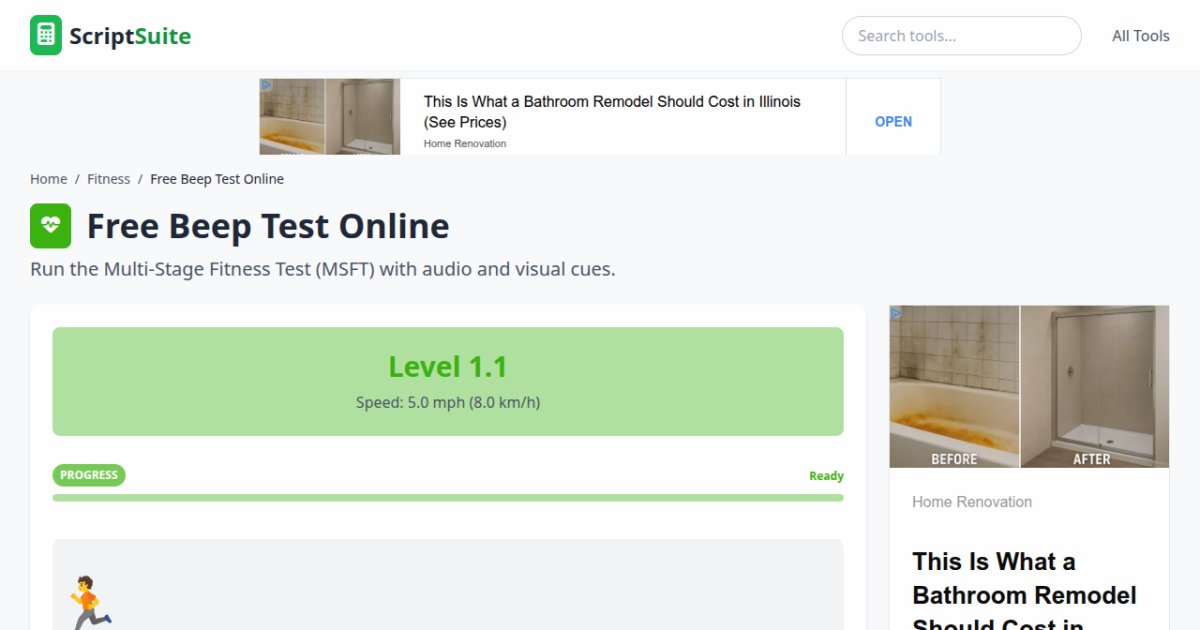Open the sidebar ad BEFORE bathtub image
The width and height of the screenshot is (1200, 630).
[x=954, y=386]
